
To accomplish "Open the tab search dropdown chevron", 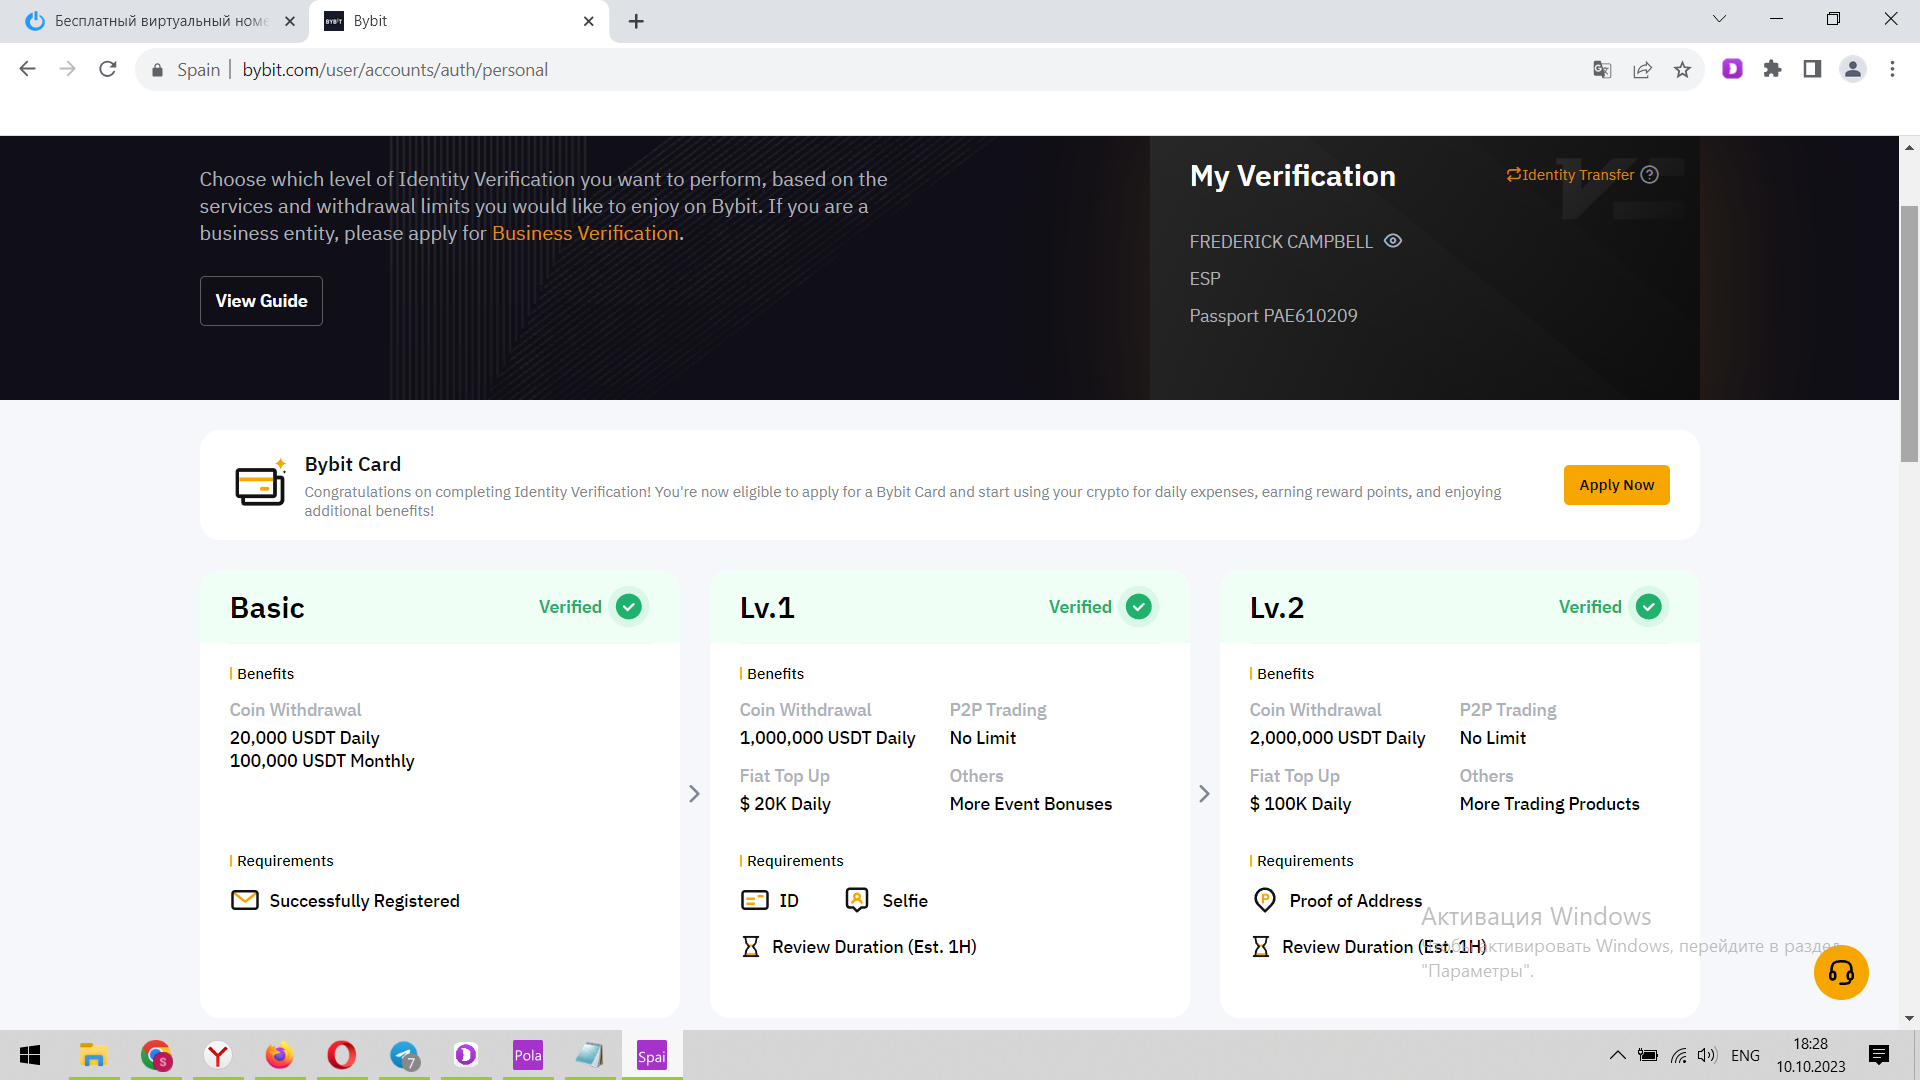I will tap(1719, 19).
